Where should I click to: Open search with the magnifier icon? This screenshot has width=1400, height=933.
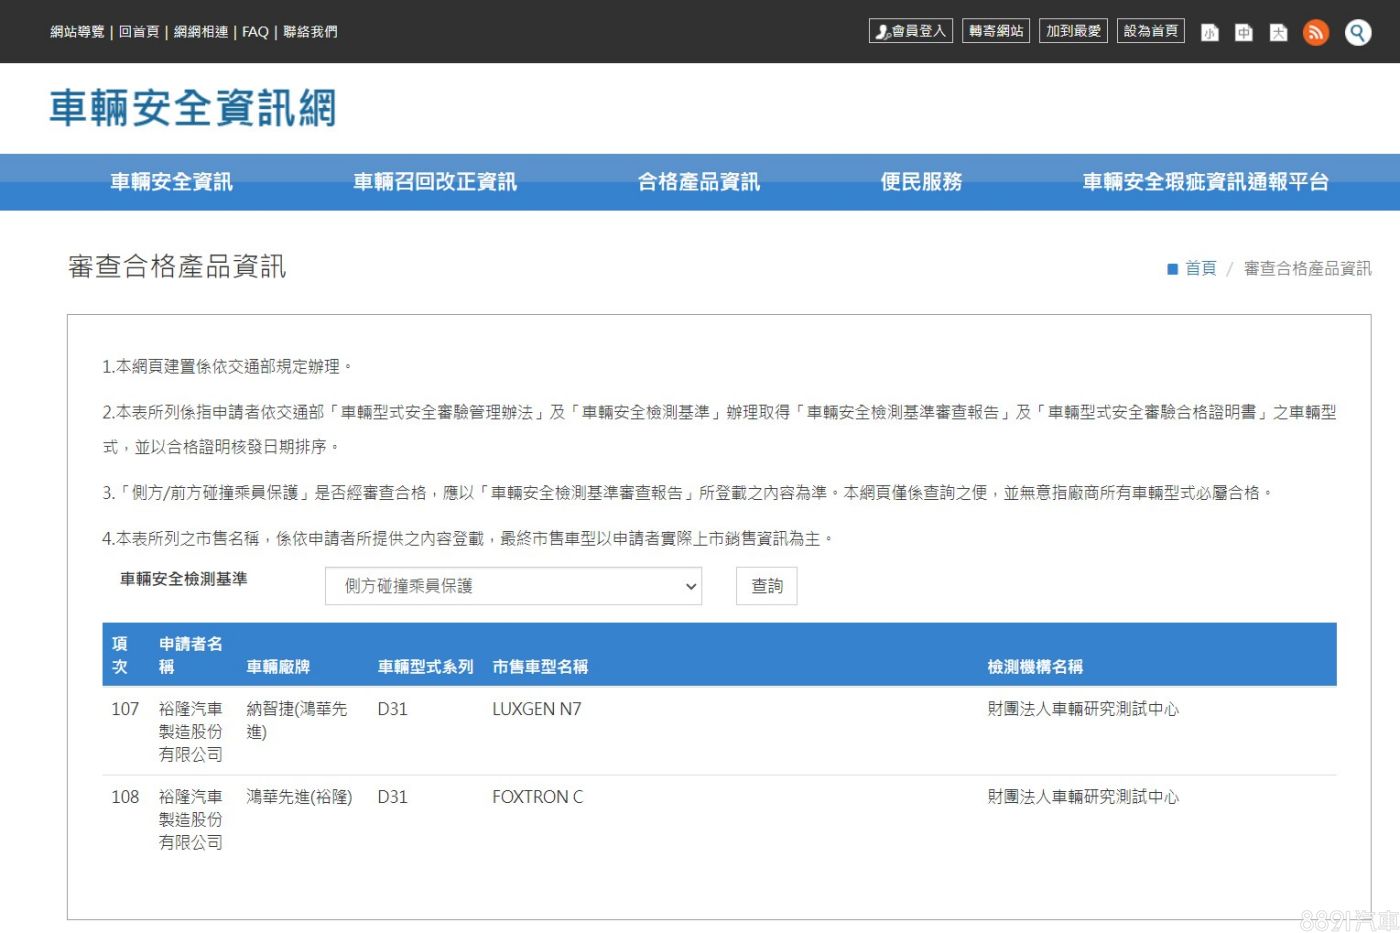(x=1357, y=32)
